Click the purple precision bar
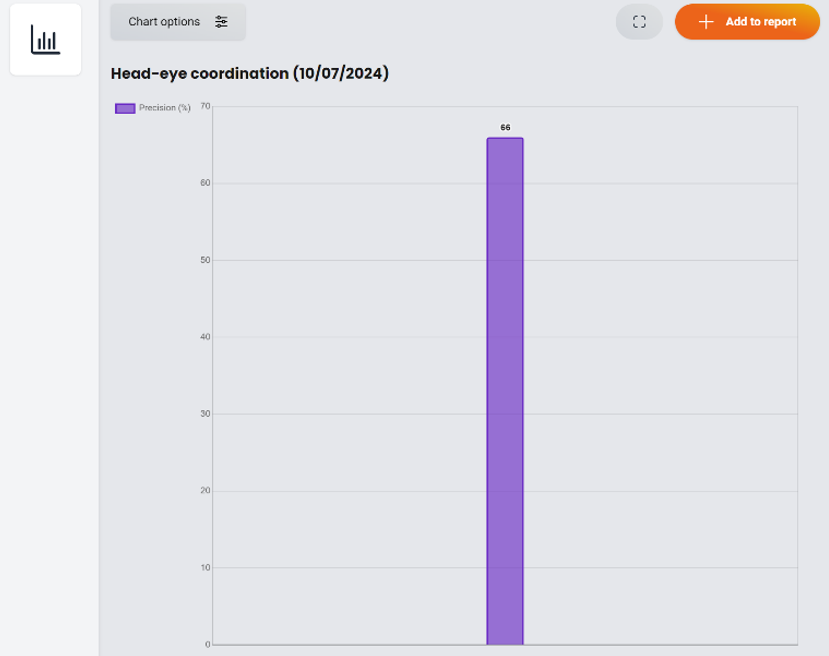 pyautogui.click(x=505, y=390)
